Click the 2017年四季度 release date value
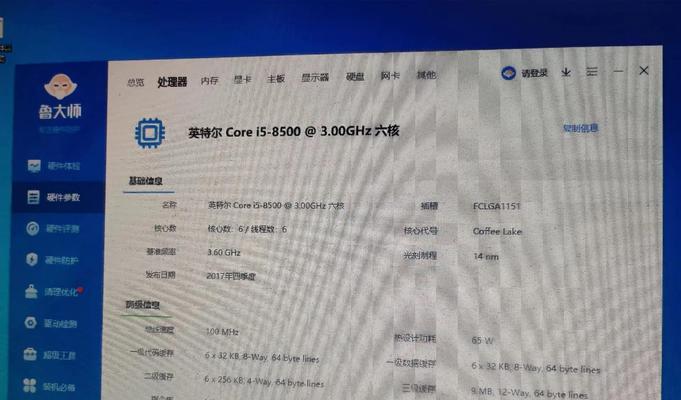This screenshot has width=681, height=400. click(231, 276)
